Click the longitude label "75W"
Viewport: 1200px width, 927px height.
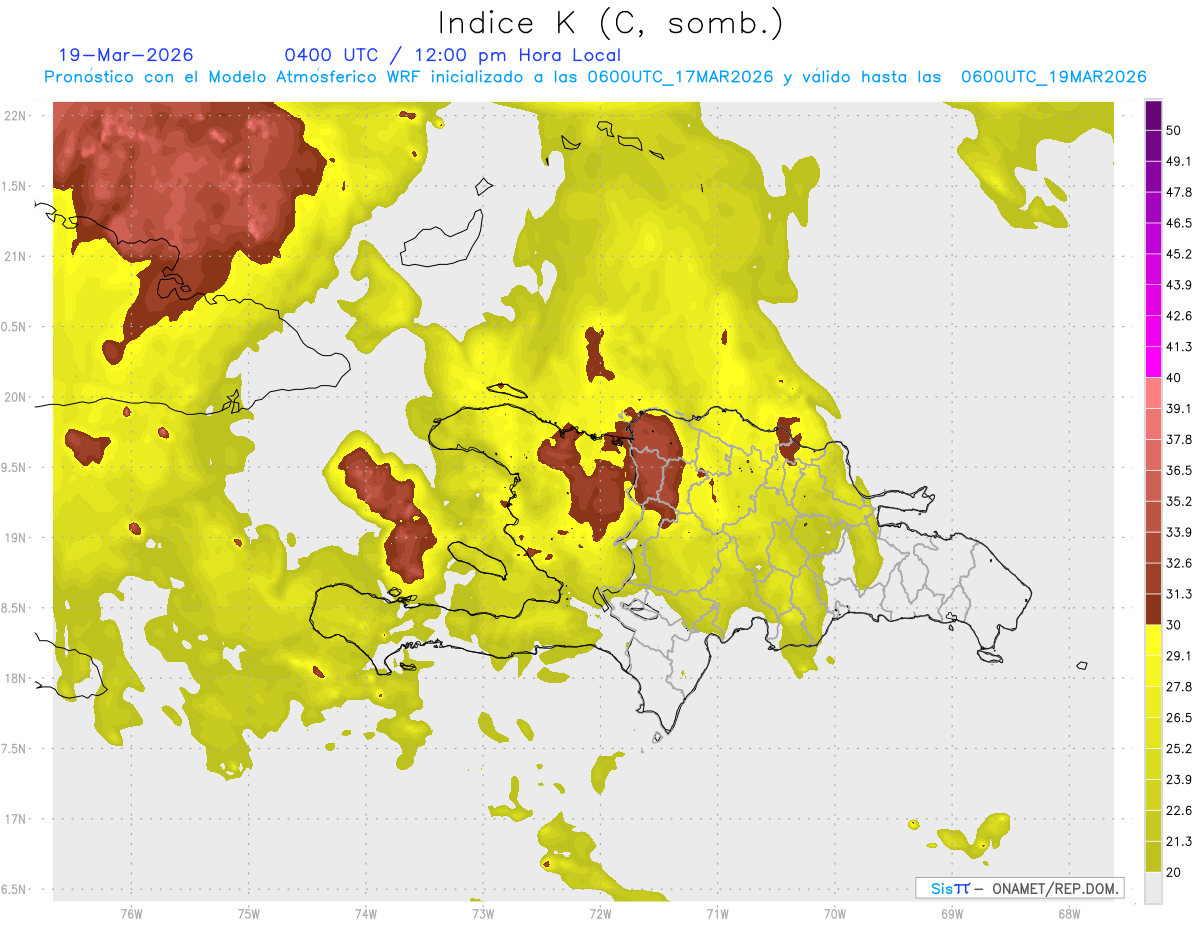click(248, 914)
